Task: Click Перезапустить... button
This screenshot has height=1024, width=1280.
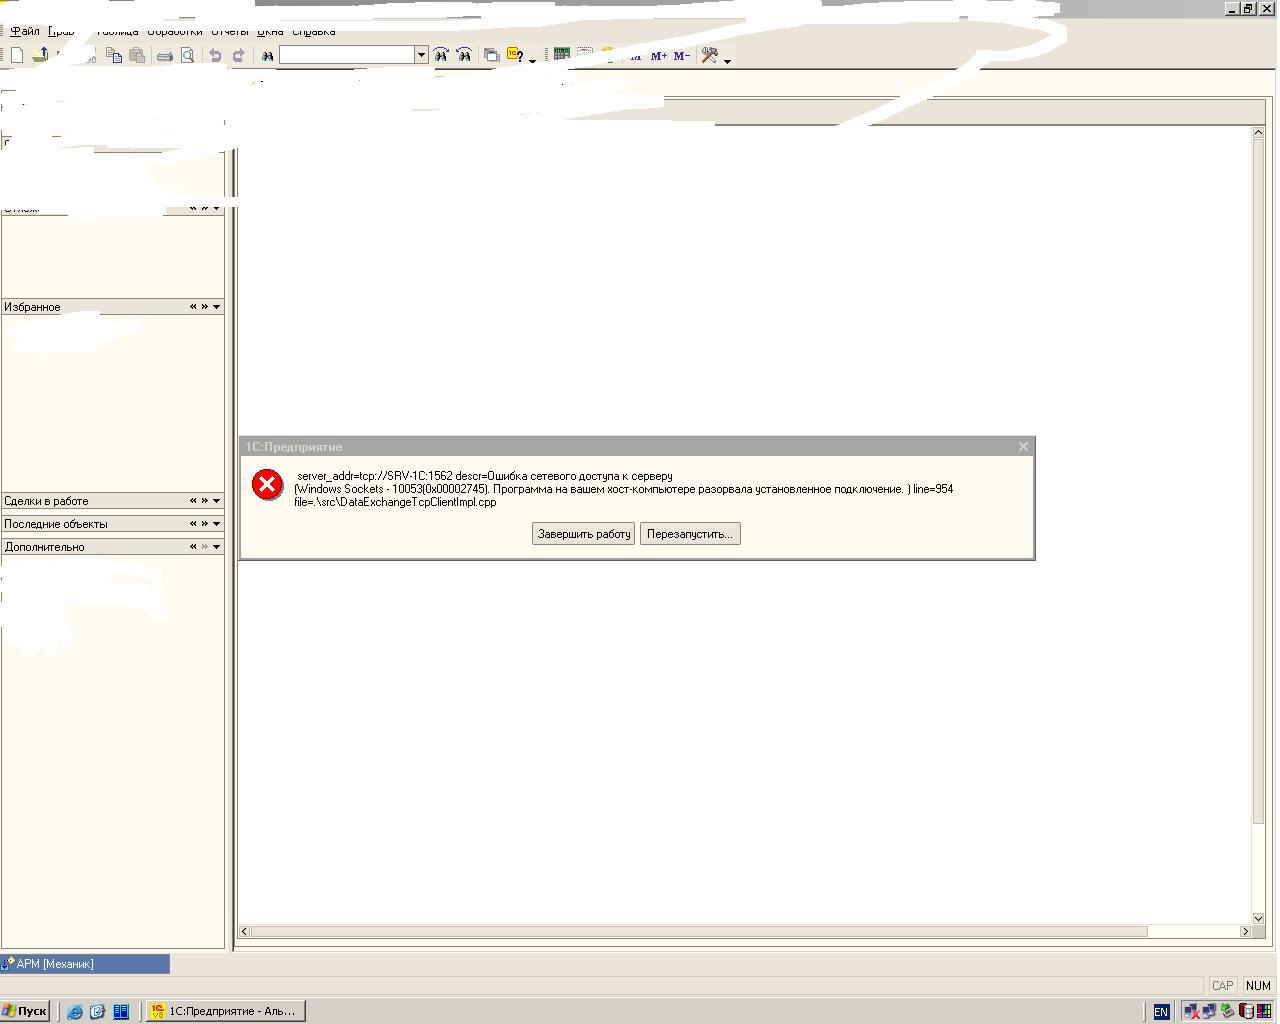Action: 690,534
